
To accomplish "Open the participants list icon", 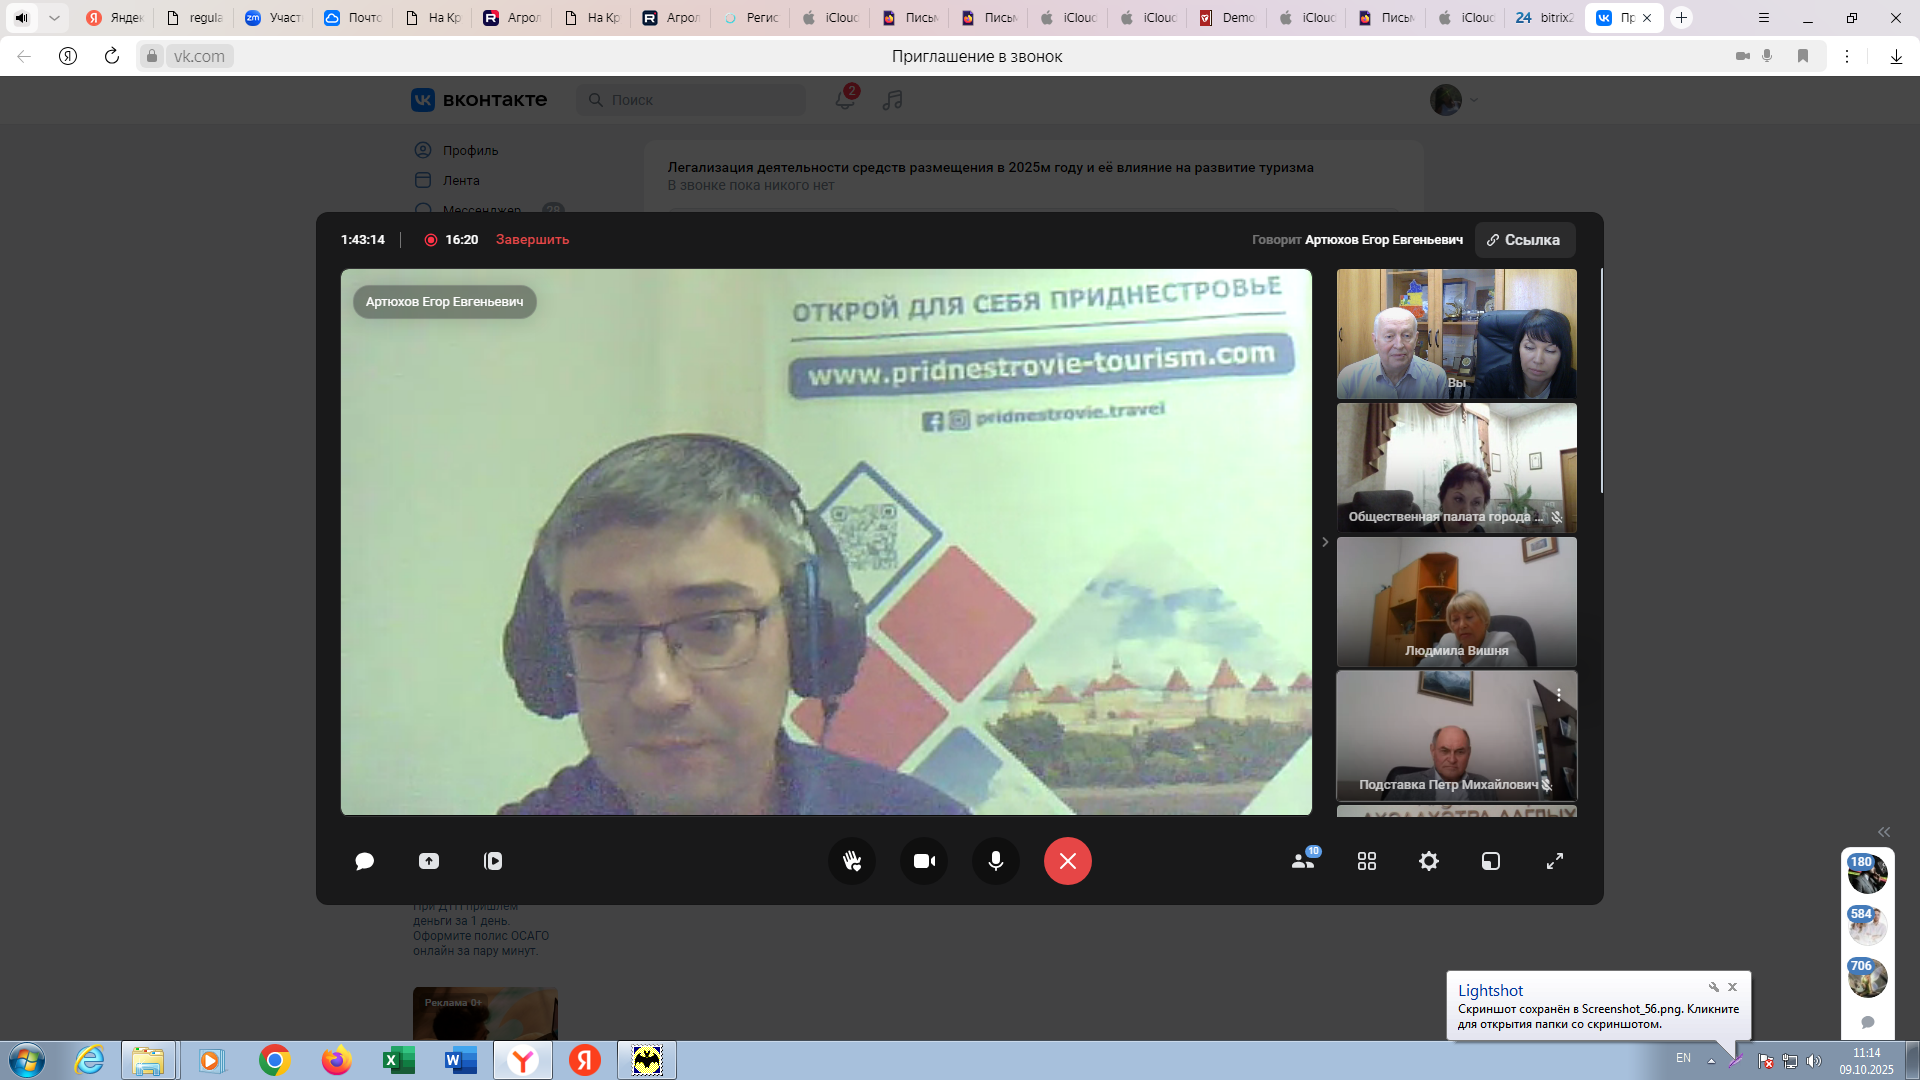I will click(x=1303, y=861).
